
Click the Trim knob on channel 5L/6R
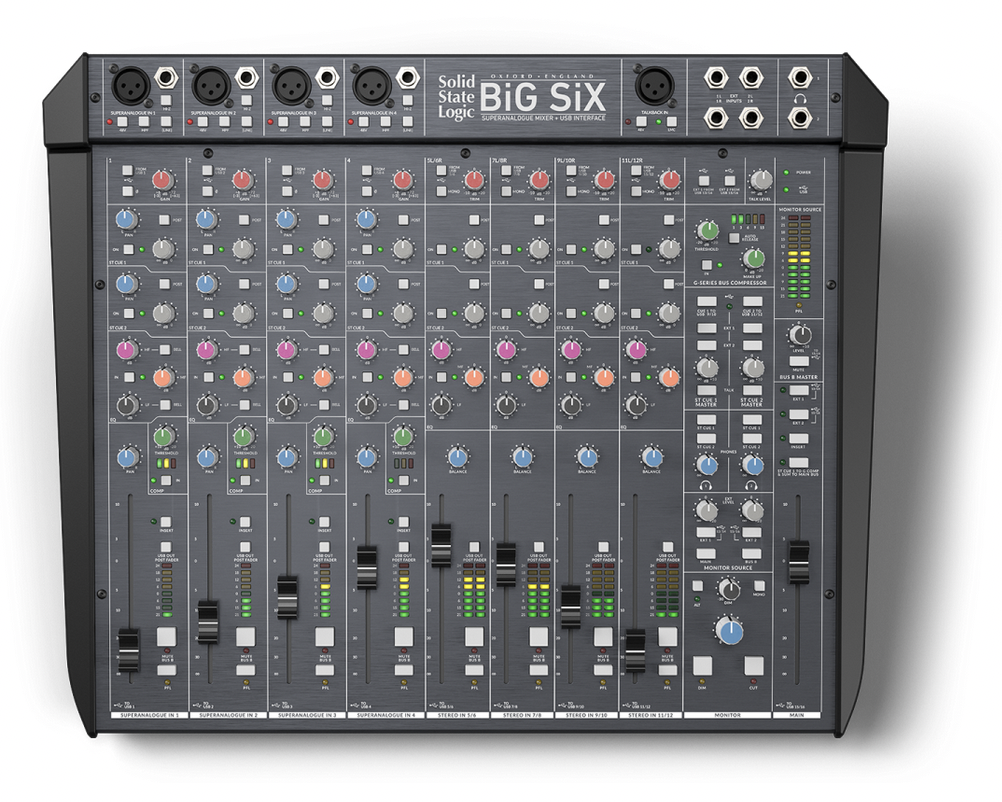[x=474, y=181]
